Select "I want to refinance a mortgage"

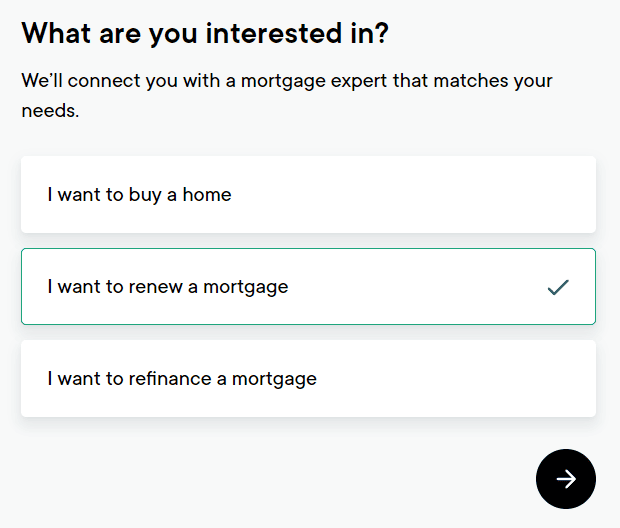tap(308, 379)
